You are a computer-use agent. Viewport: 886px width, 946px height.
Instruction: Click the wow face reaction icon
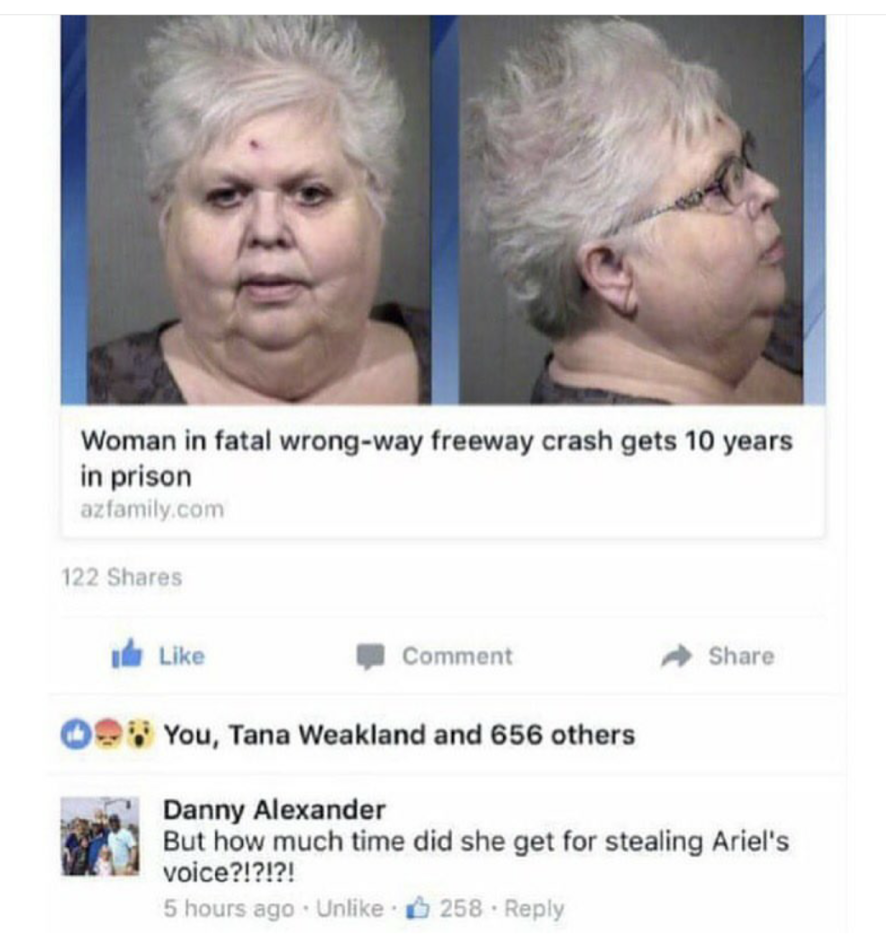(141, 734)
